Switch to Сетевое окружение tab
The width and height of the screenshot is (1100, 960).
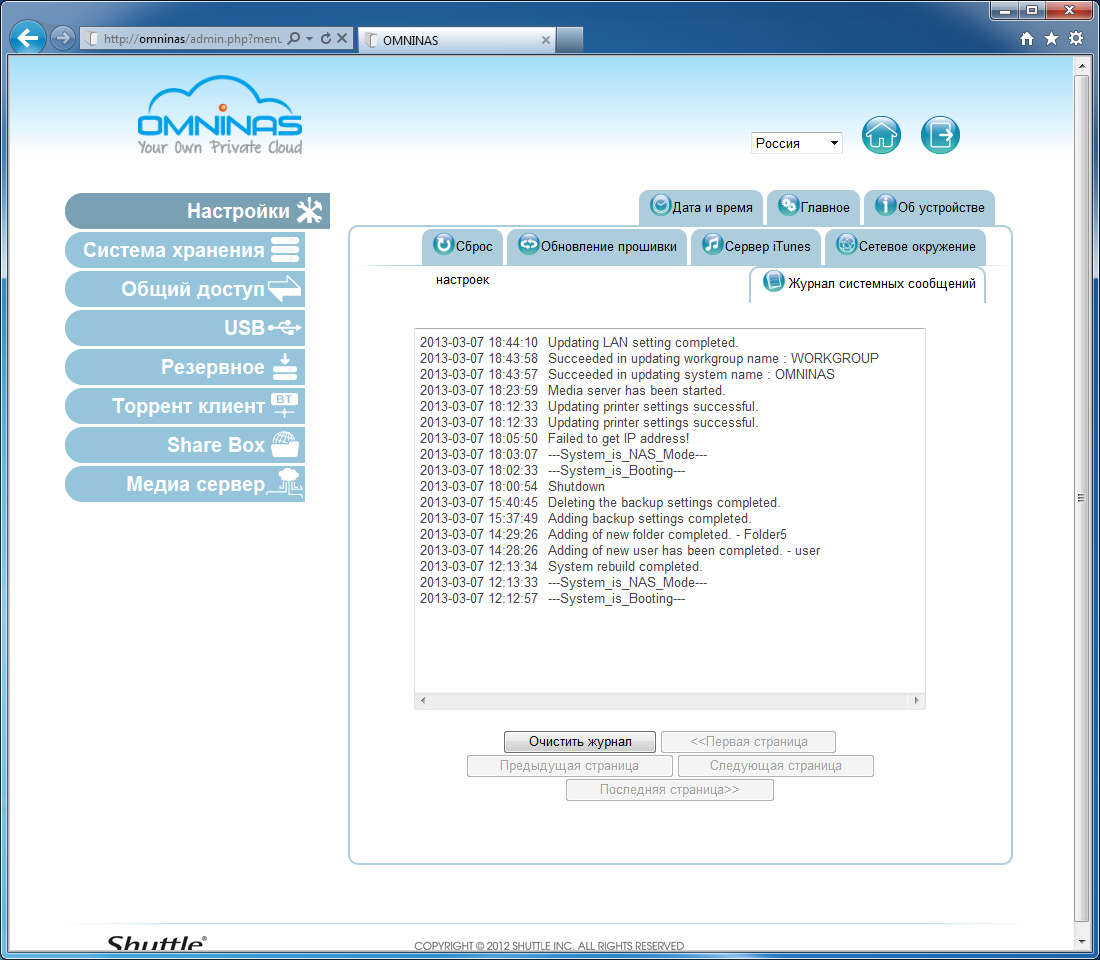[x=905, y=247]
